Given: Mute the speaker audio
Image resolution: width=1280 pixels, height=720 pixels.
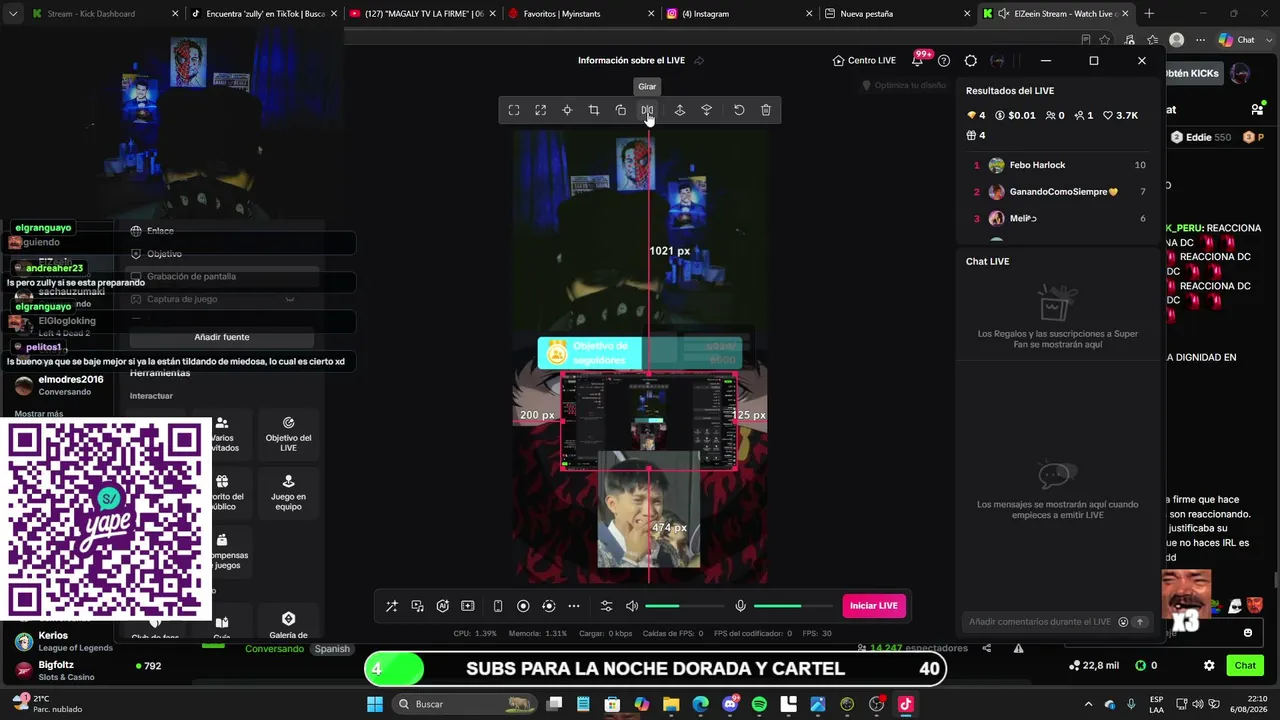Looking at the screenshot, I should pos(632,606).
